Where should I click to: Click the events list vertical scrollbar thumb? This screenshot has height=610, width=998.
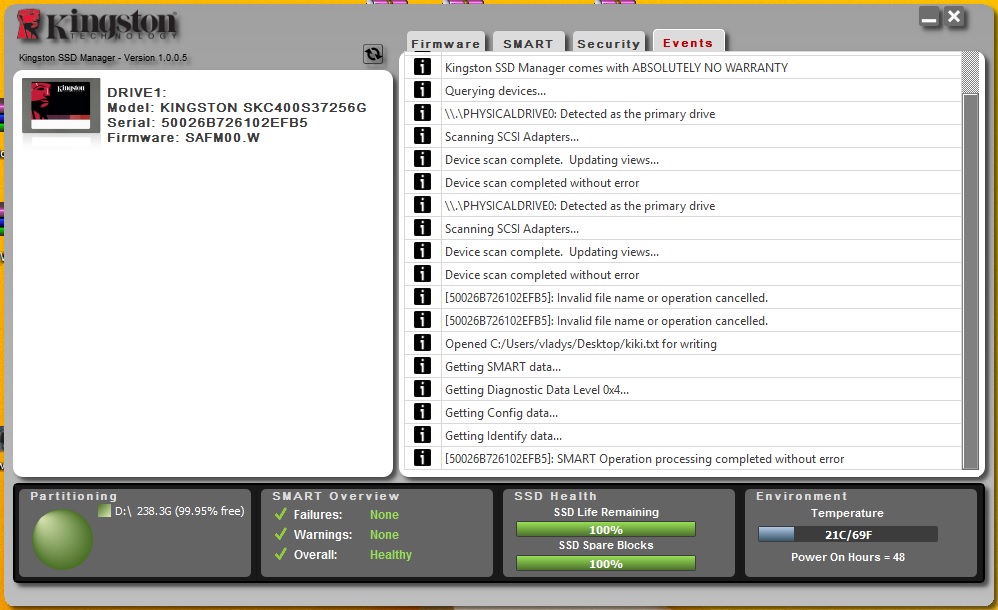[x=970, y=281]
